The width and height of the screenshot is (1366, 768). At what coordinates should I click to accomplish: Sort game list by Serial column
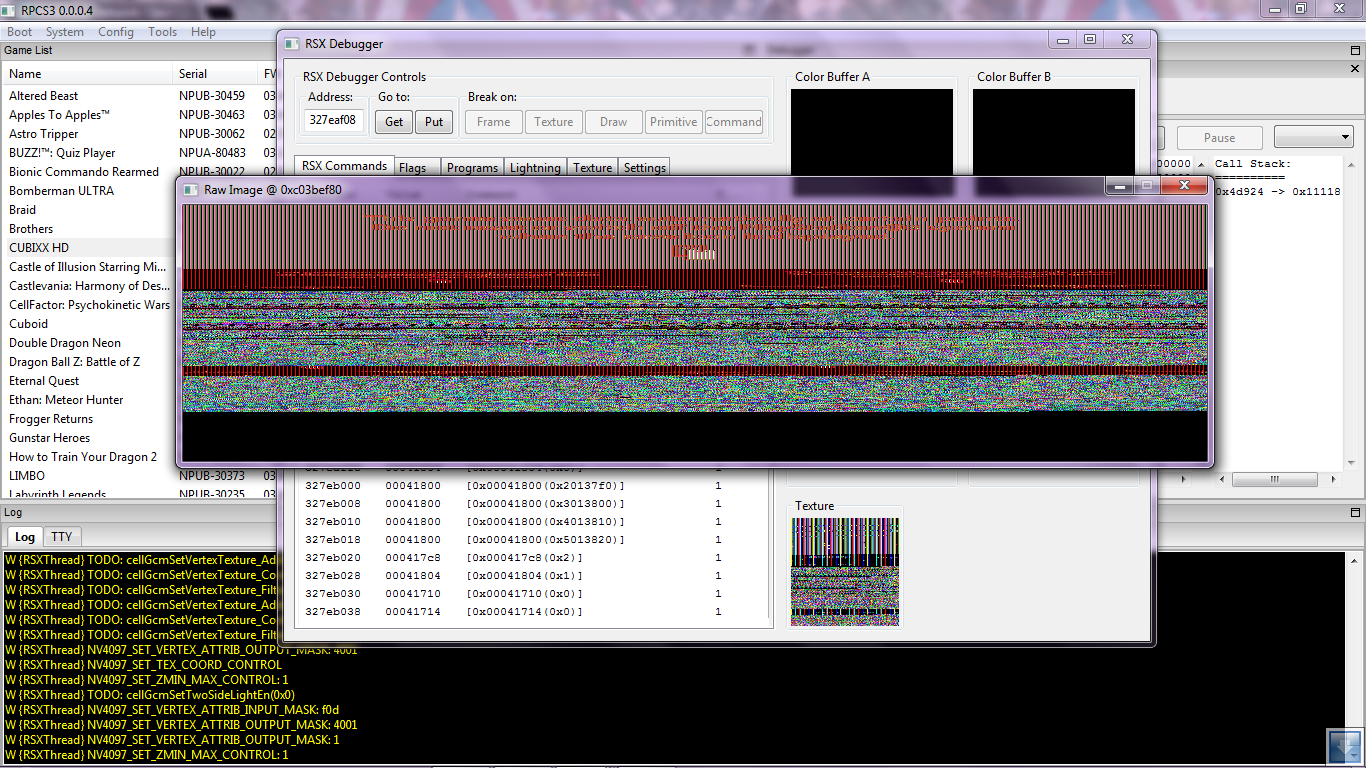[x=216, y=74]
